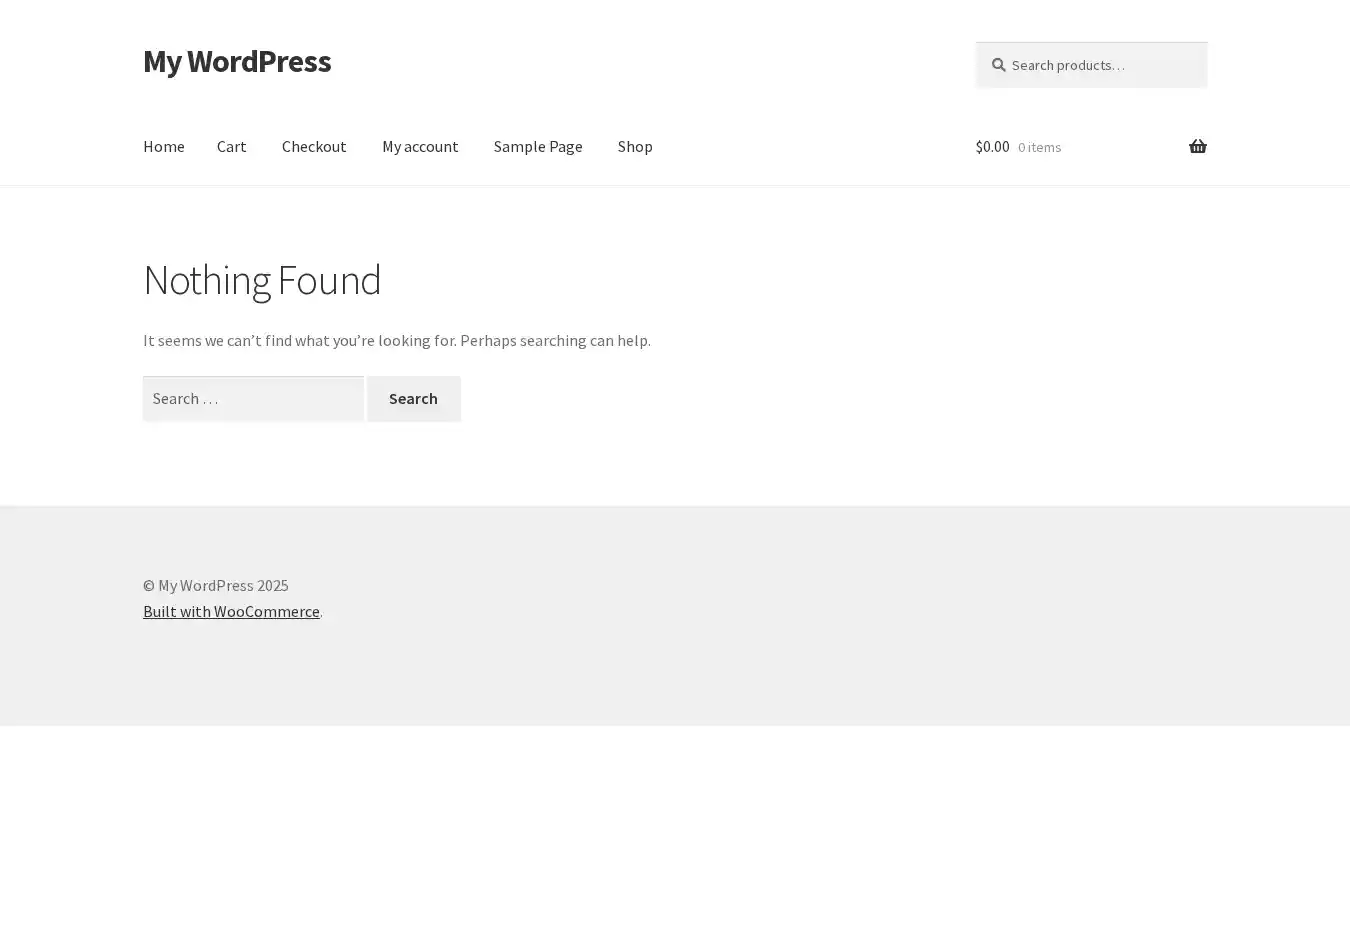Click the magnifier icon in product search
The image size is (1350, 940).
[x=998, y=65]
